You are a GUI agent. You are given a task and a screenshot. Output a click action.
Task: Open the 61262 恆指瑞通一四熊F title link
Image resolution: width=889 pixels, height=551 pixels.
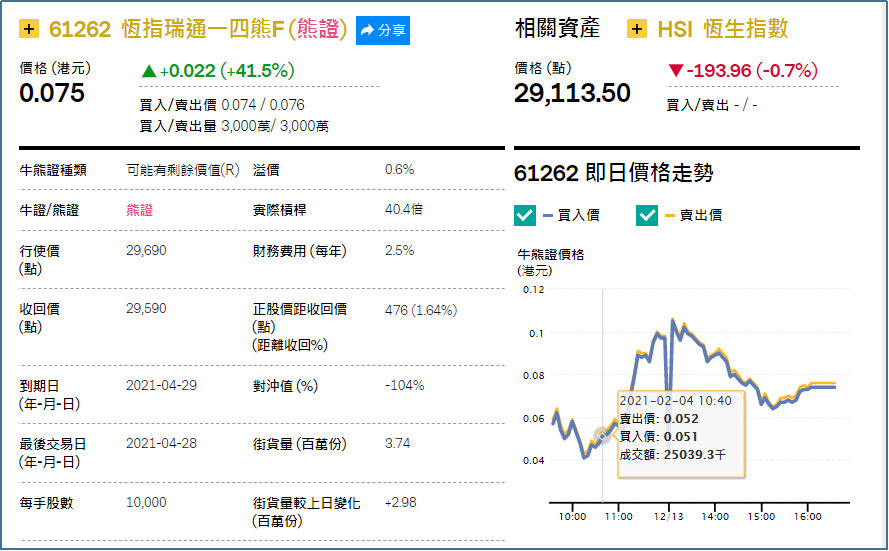point(197,29)
